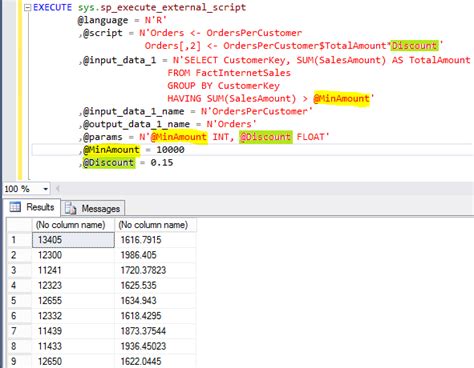Screen dimensions: 474x368
Task: Select cell 1936.45023
Action: coord(155,346)
